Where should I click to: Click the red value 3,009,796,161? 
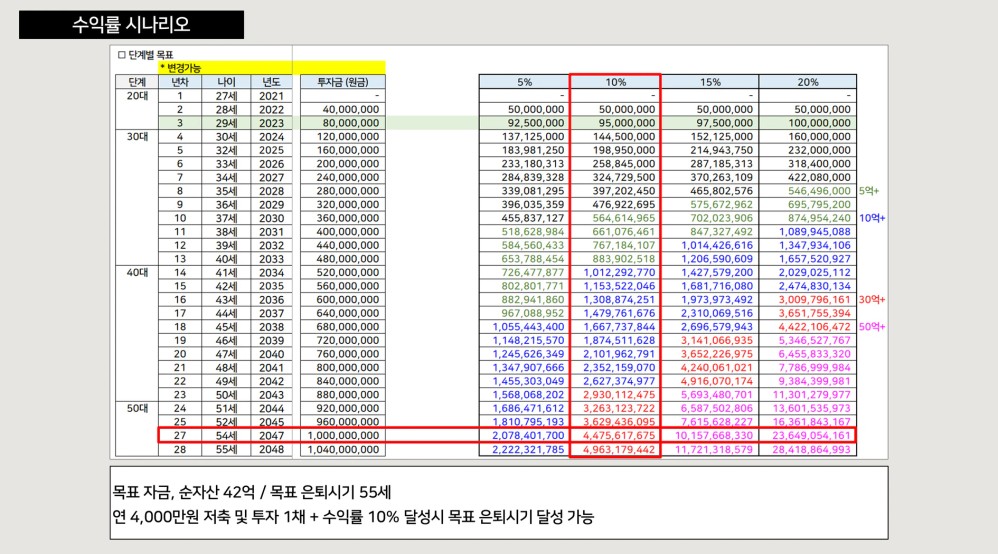click(x=815, y=300)
